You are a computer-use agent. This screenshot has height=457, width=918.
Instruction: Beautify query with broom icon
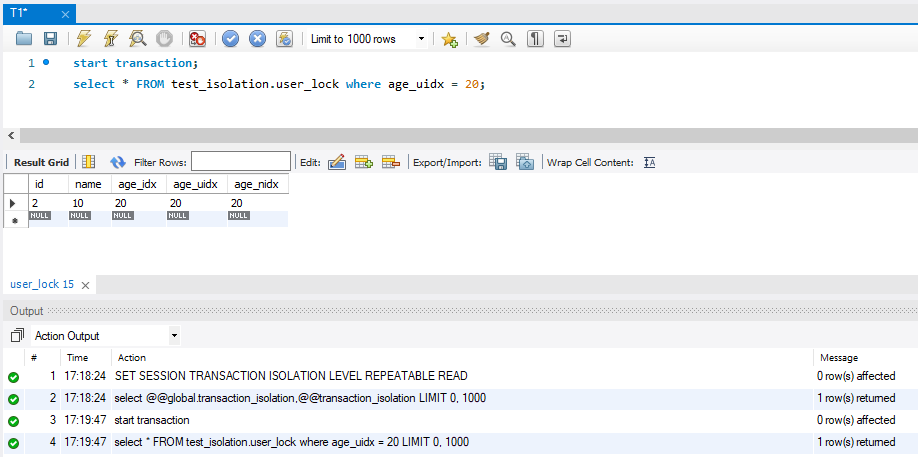481,39
